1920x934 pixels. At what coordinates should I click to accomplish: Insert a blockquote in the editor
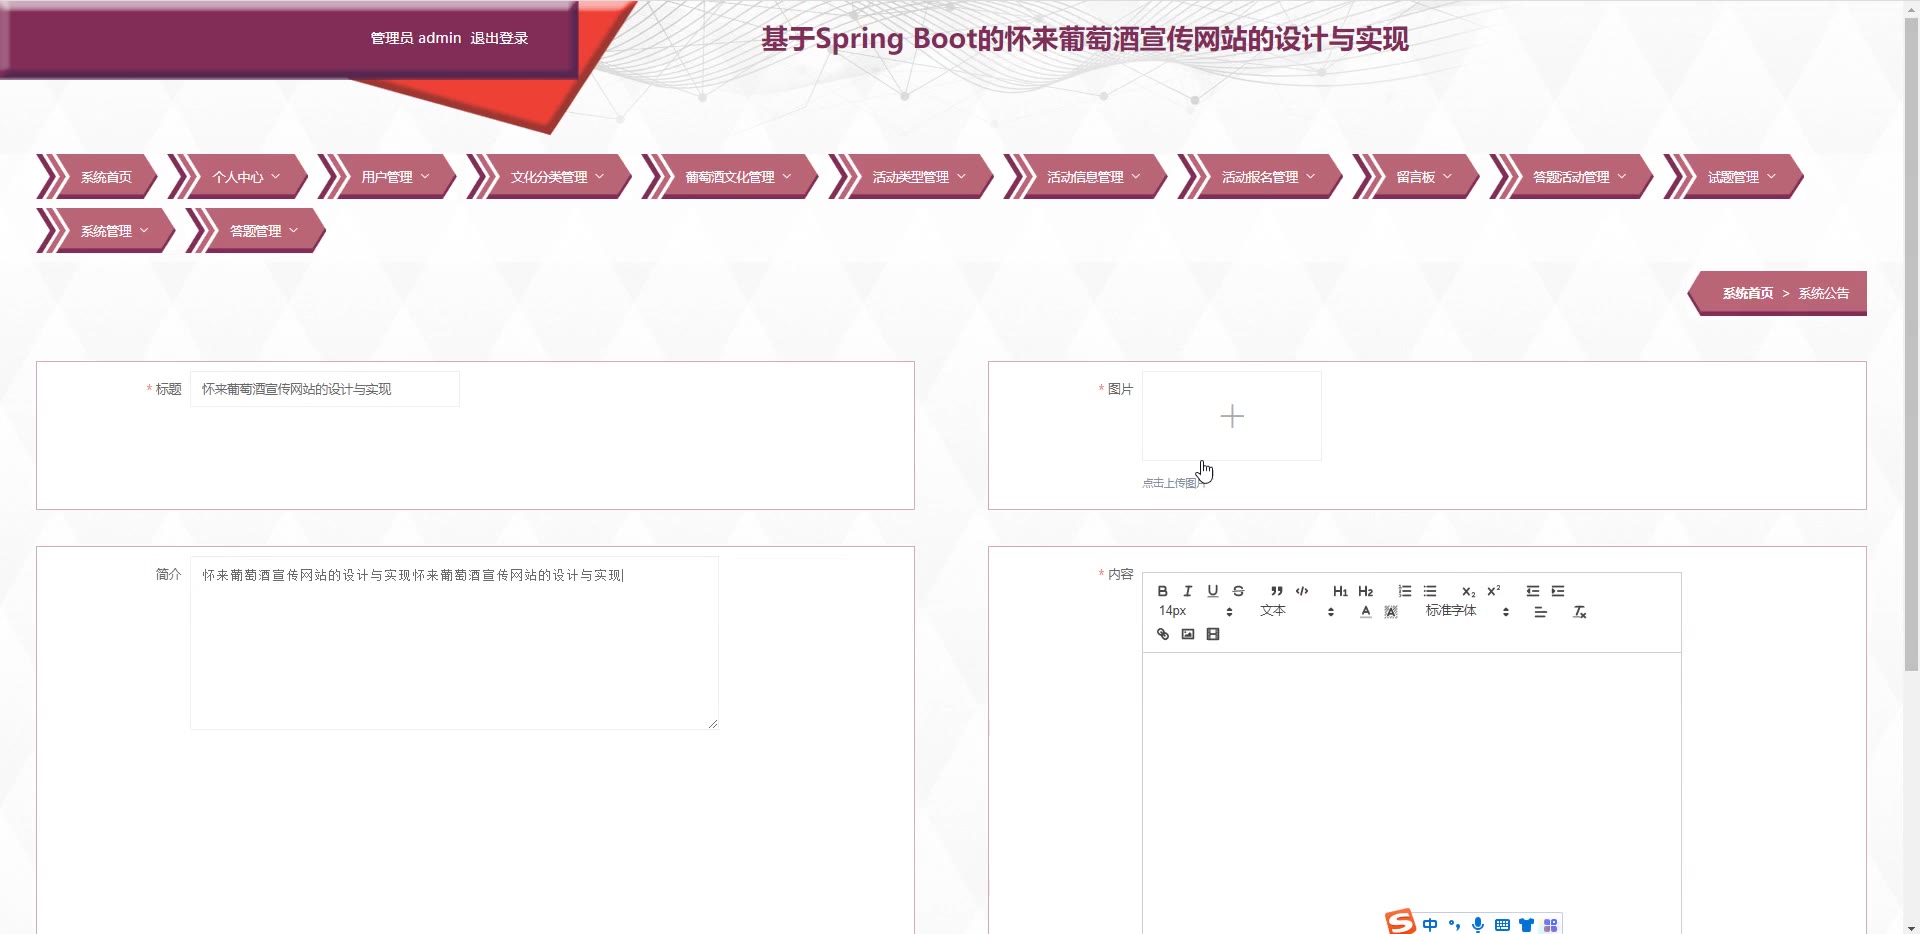point(1276,591)
